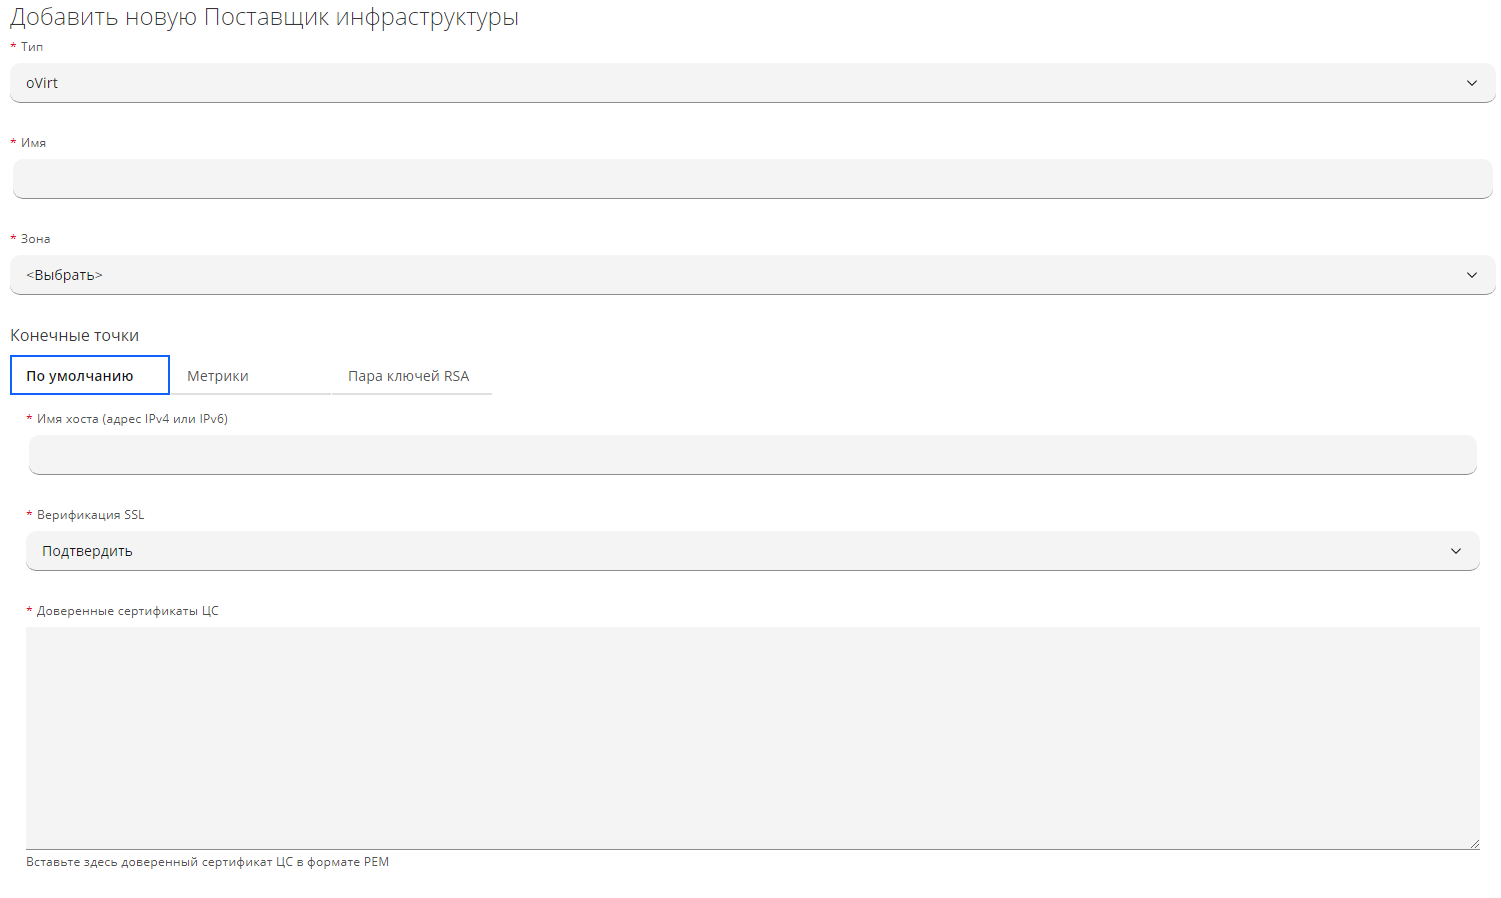1501x898 pixels.
Task: Click the PEM format hint text
Action: (x=207, y=862)
